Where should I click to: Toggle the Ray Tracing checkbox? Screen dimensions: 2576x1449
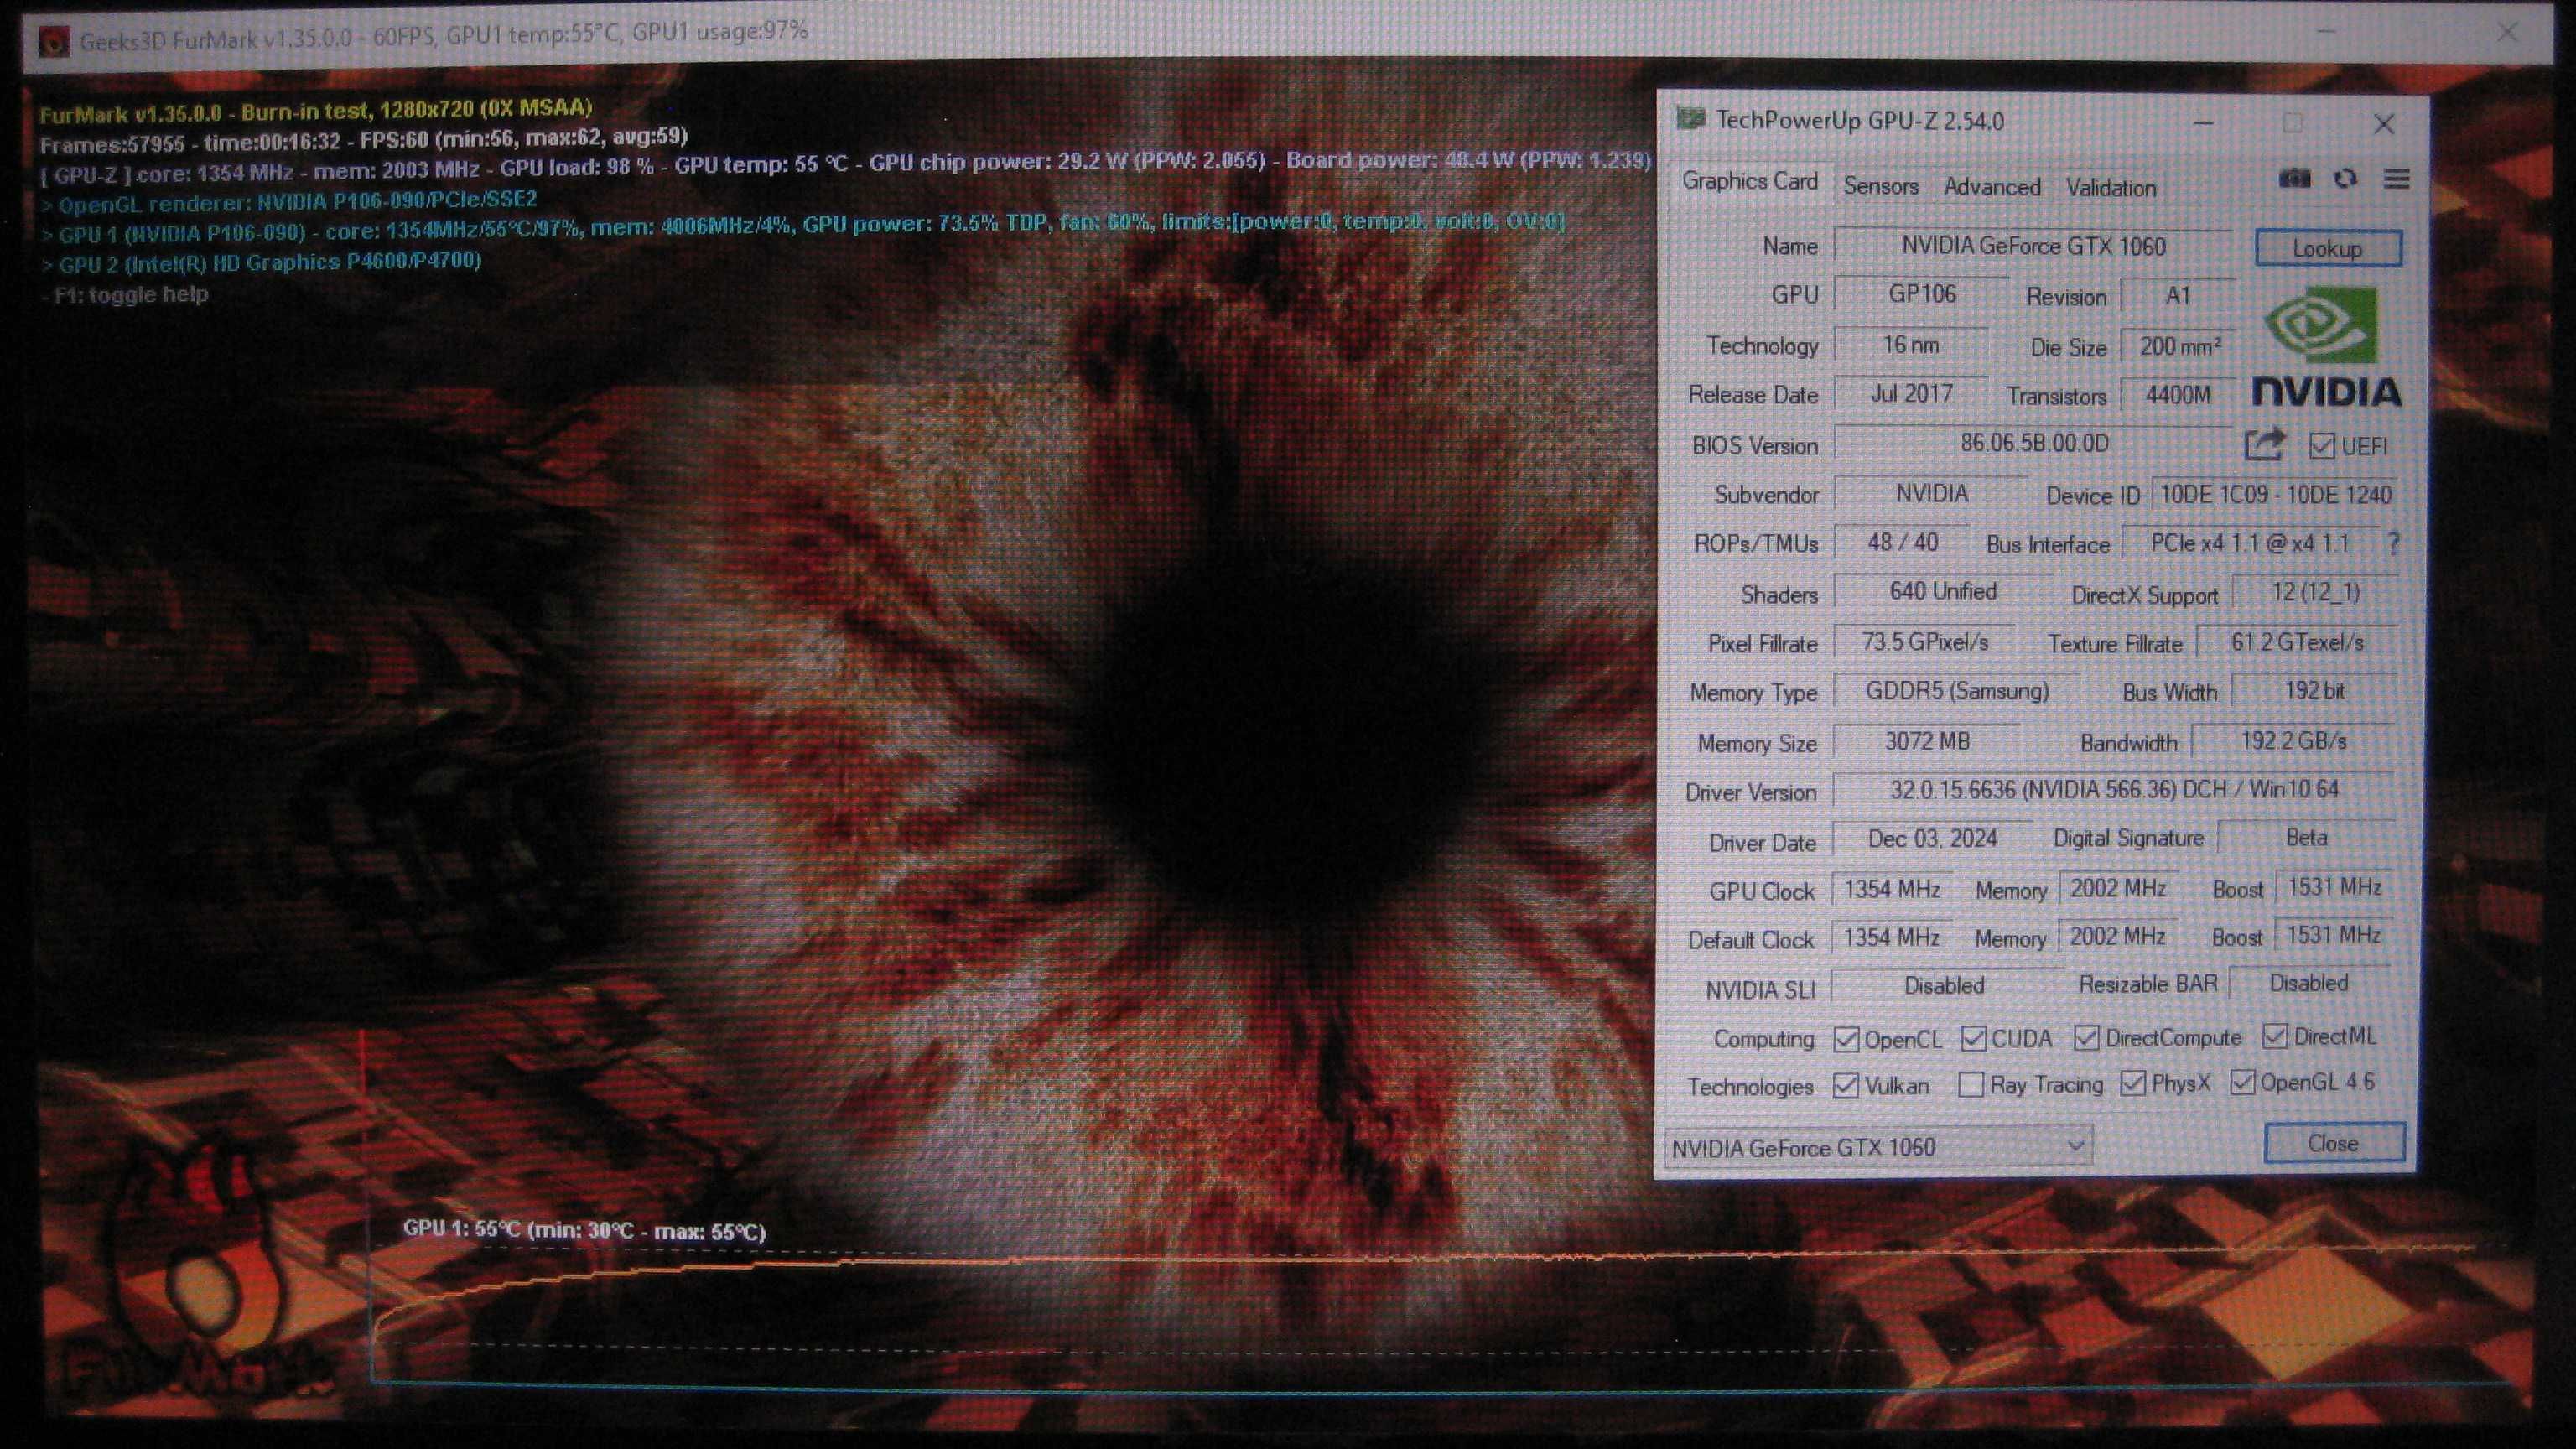(1971, 1085)
